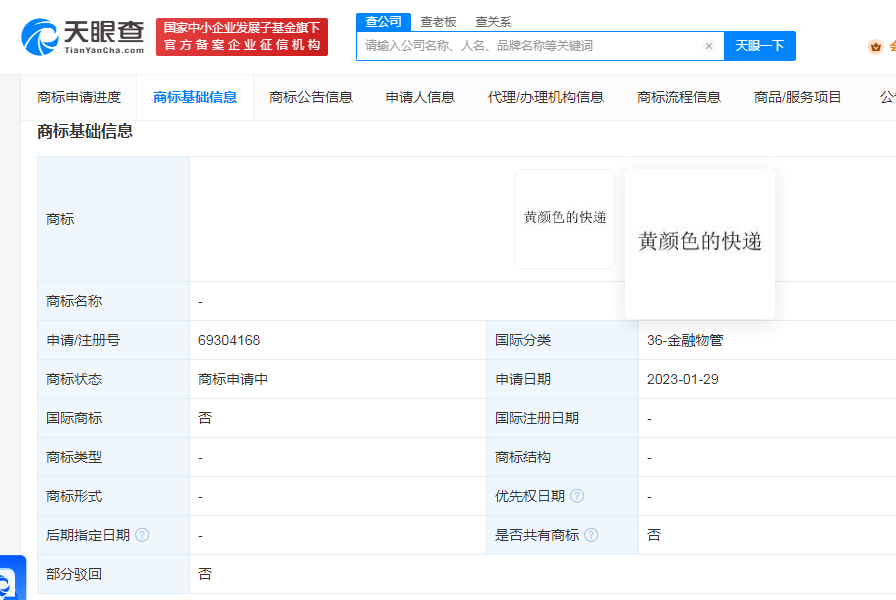Go to the 商标申请进度 tab
896x600 pixels.
click(x=79, y=97)
